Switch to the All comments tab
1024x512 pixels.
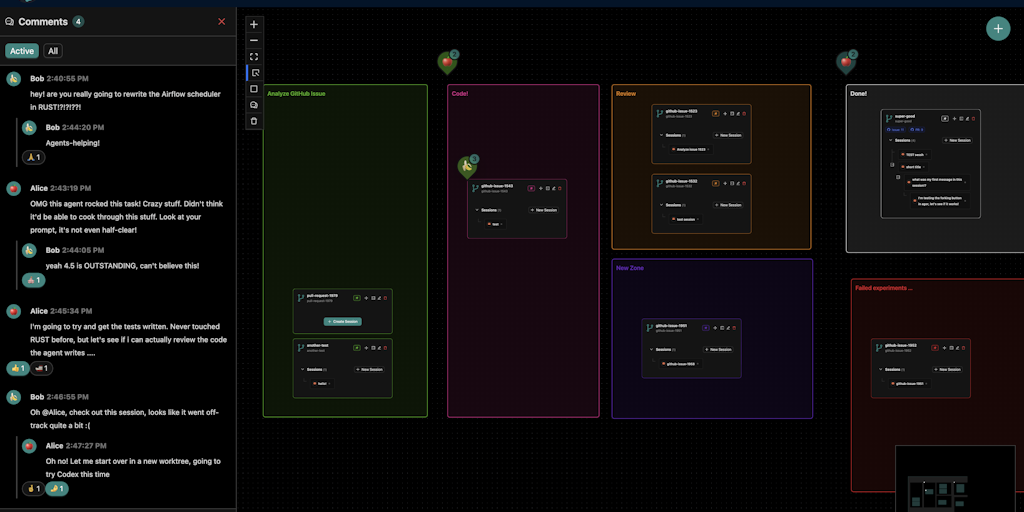coord(53,51)
